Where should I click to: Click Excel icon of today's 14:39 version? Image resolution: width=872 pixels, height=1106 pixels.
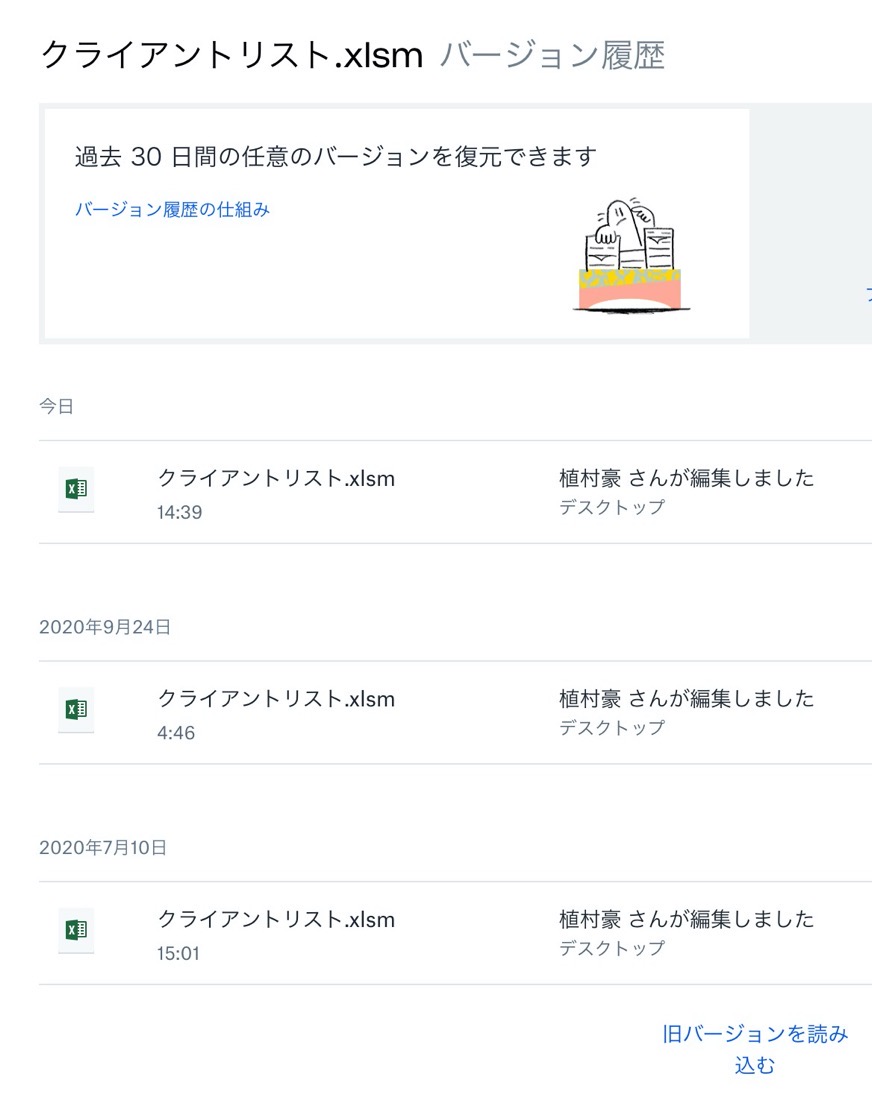pos(76,489)
